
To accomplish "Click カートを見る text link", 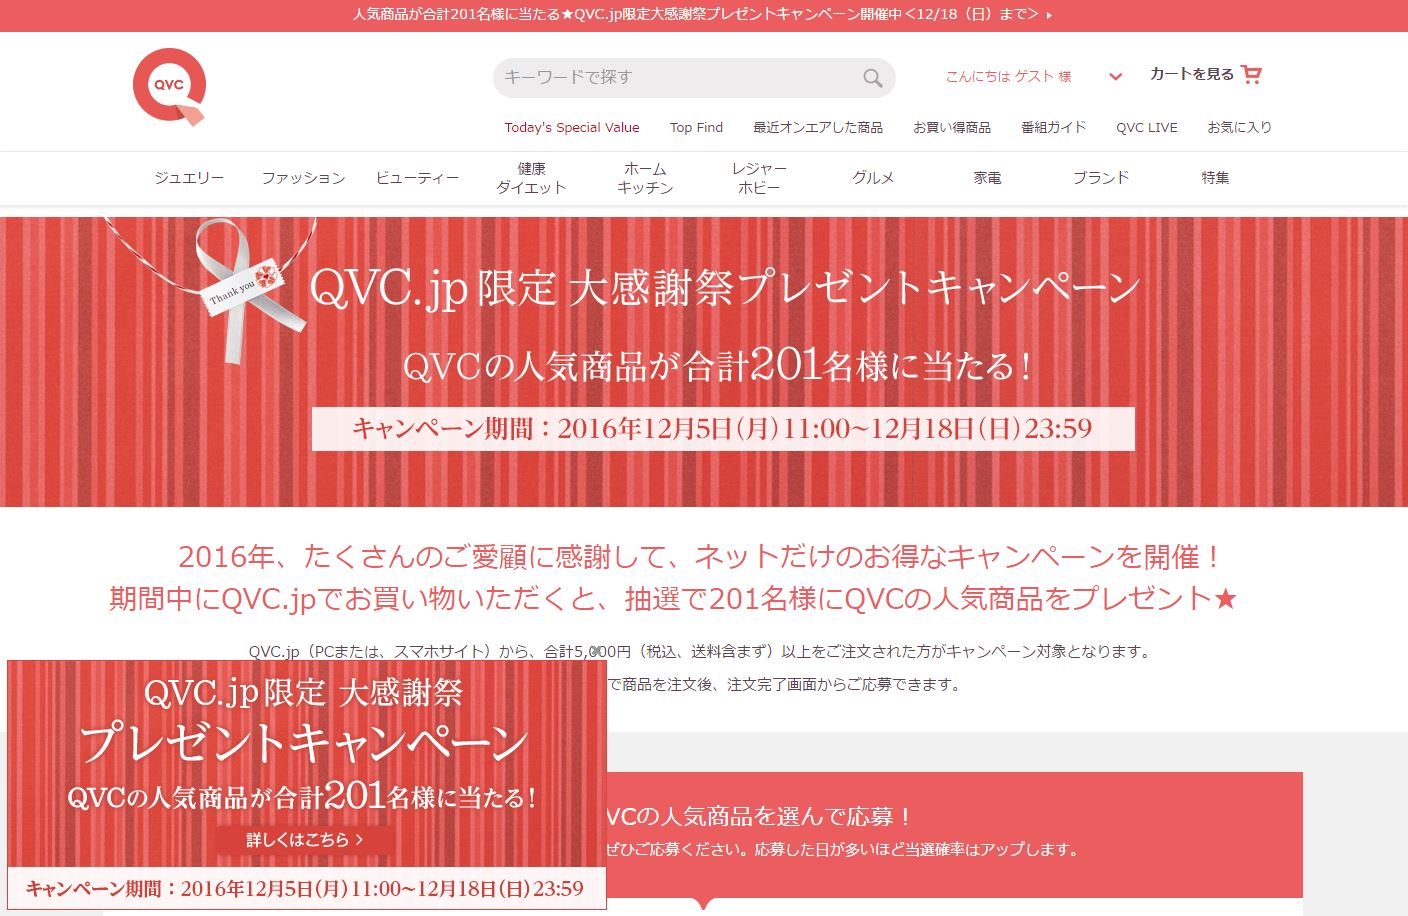I will tap(1192, 74).
